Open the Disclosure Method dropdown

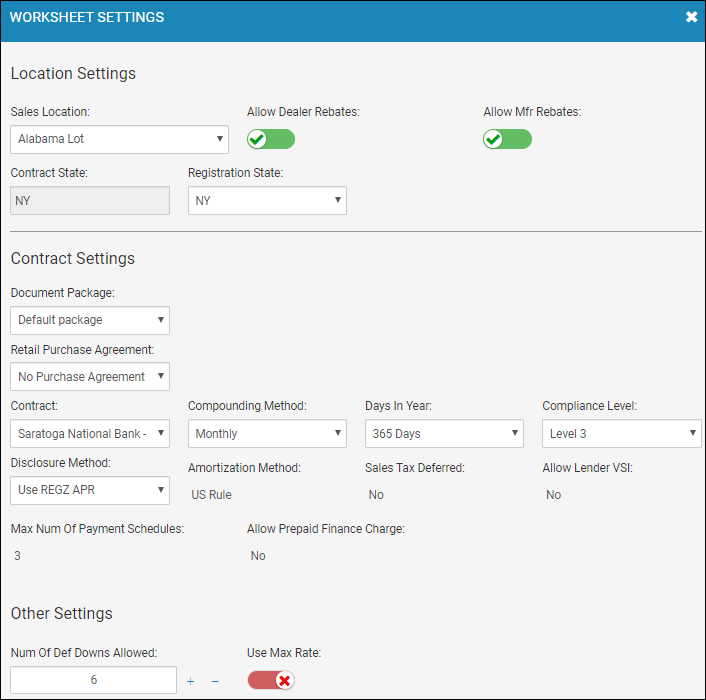pos(90,490)
